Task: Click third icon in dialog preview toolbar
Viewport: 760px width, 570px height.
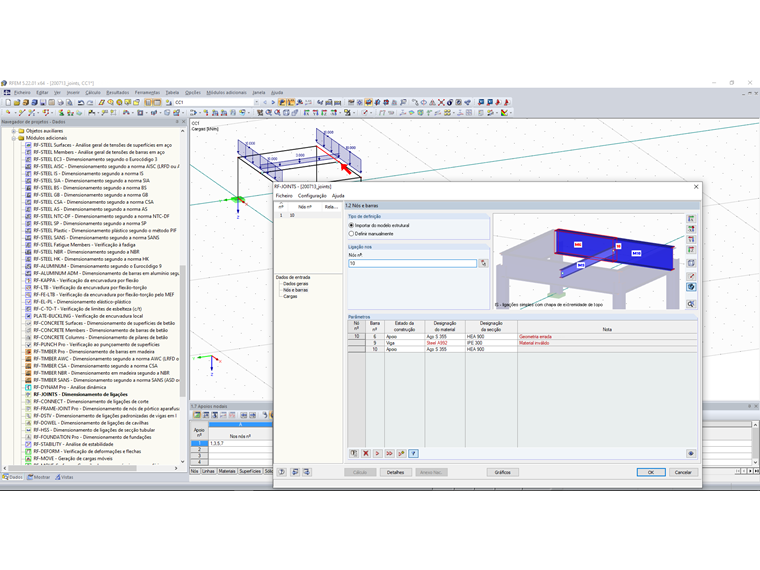Action: coord(691,239)
